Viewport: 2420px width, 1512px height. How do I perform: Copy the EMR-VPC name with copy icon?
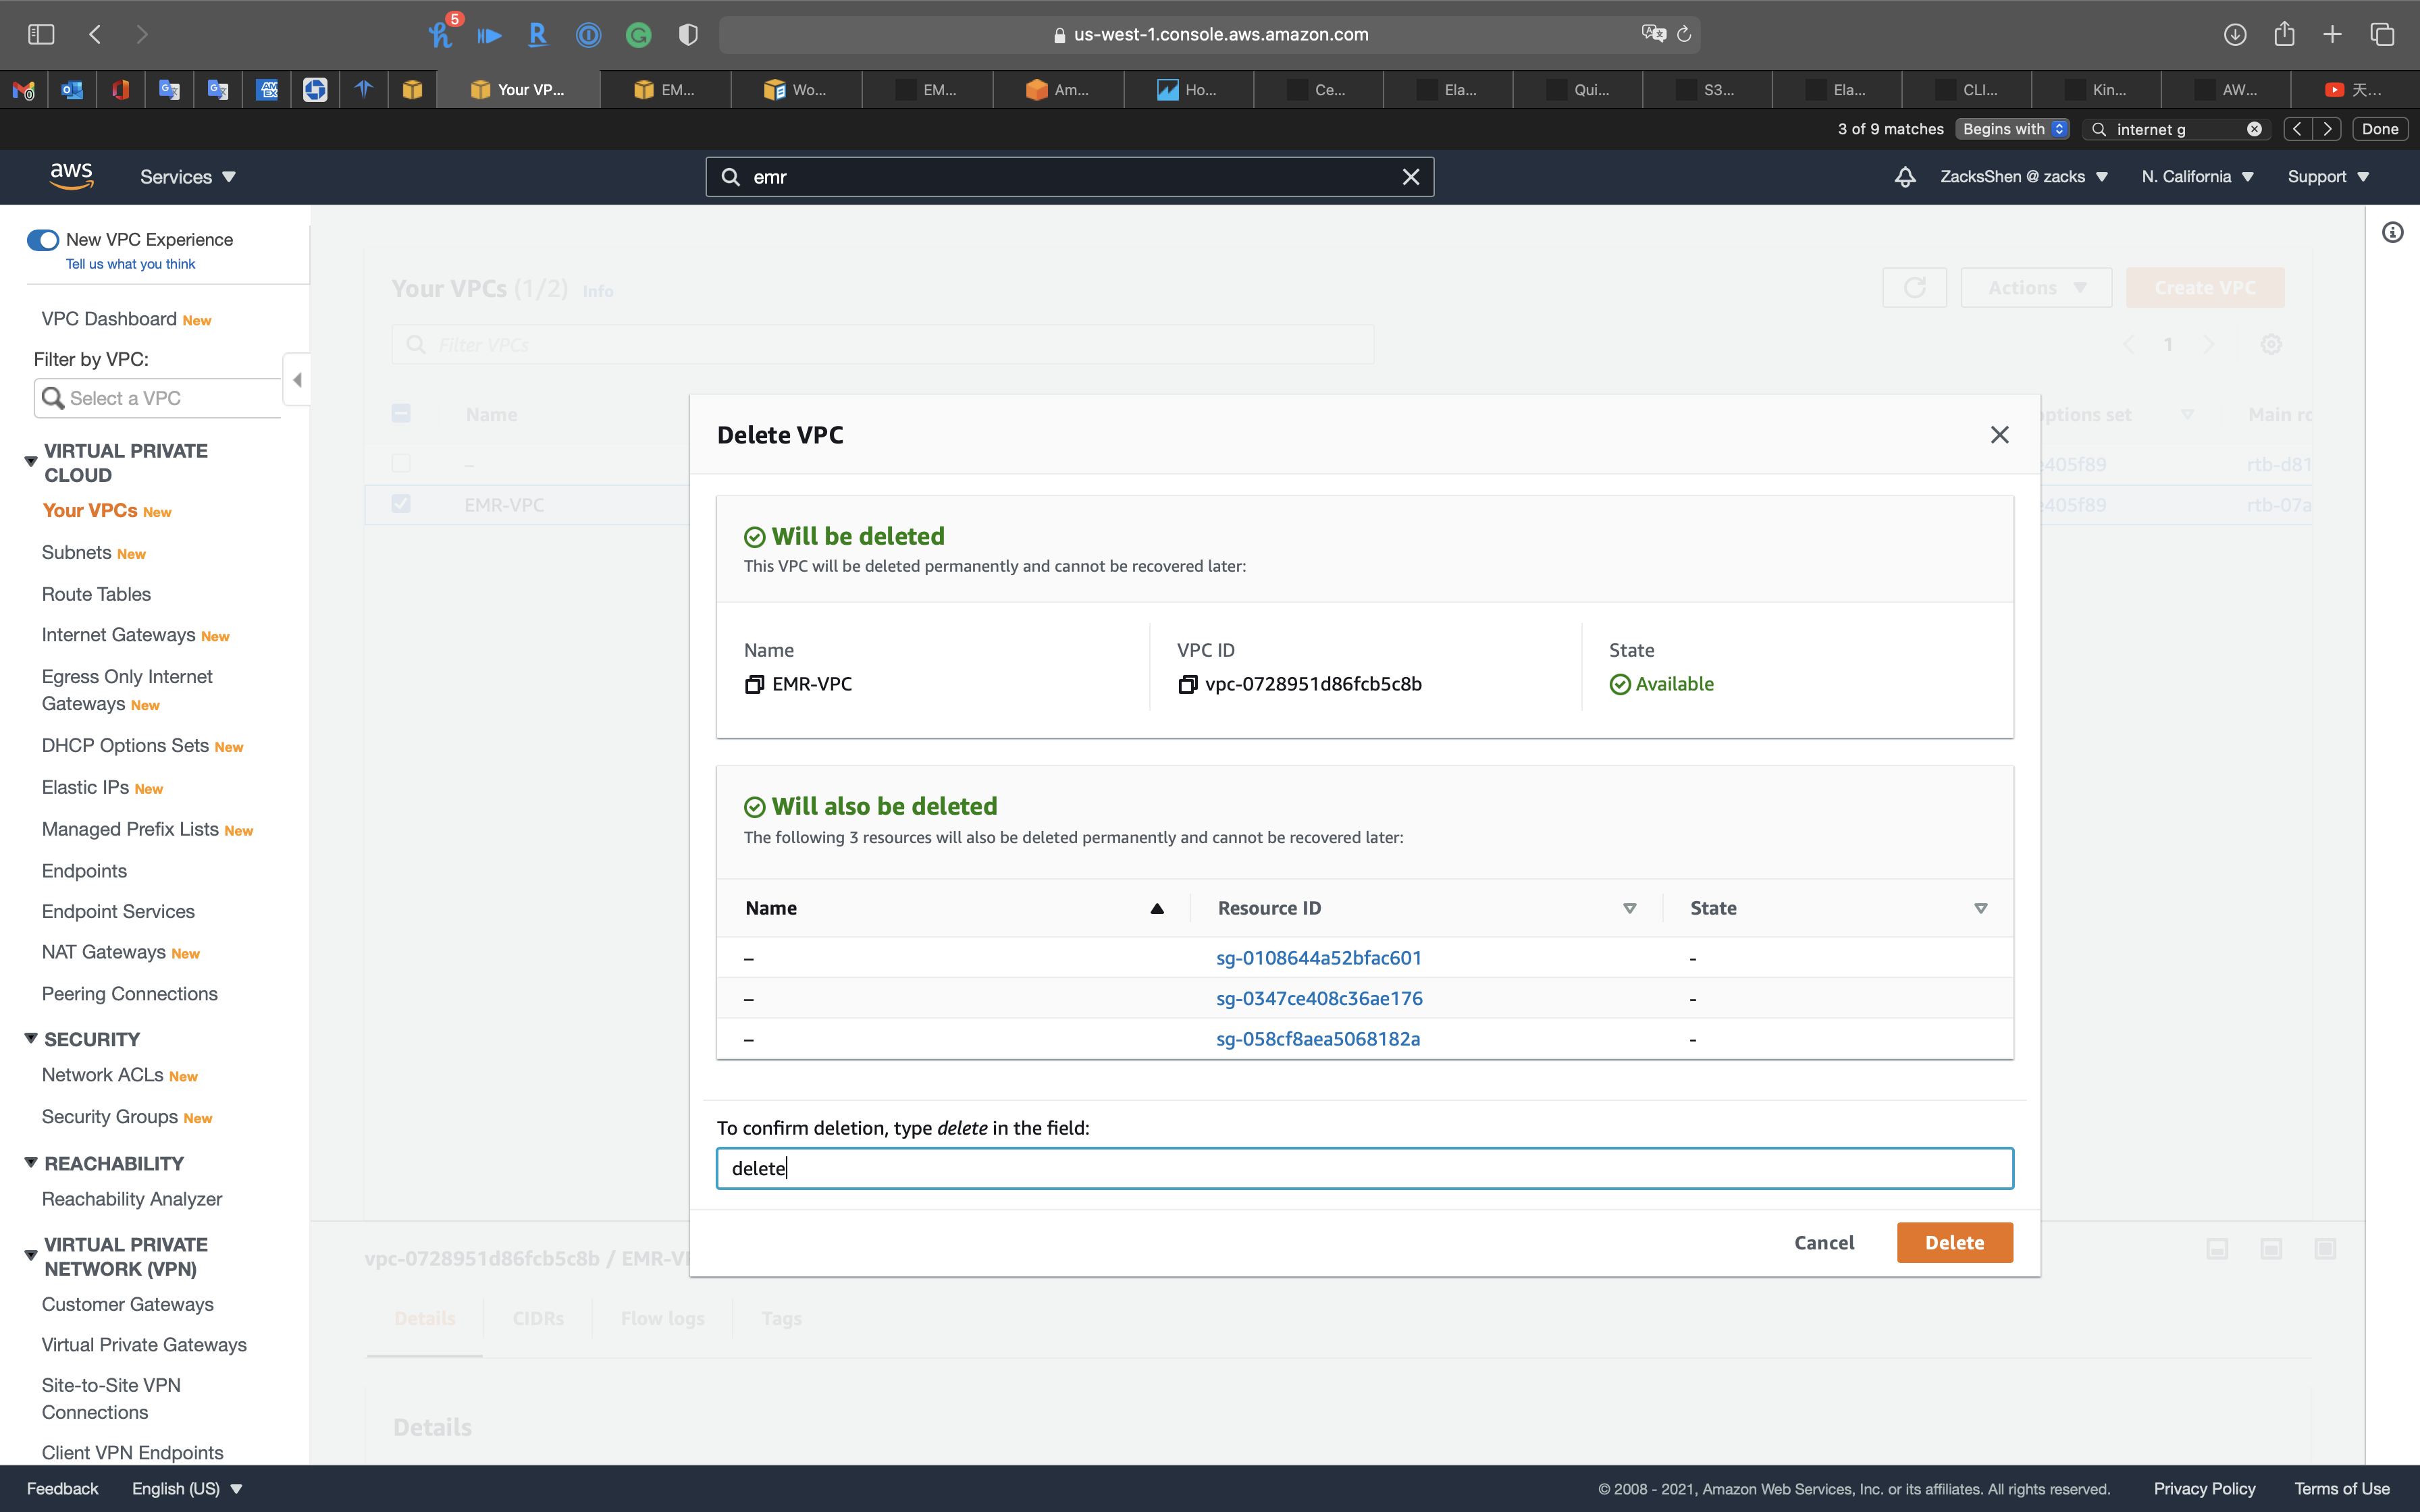754,684
